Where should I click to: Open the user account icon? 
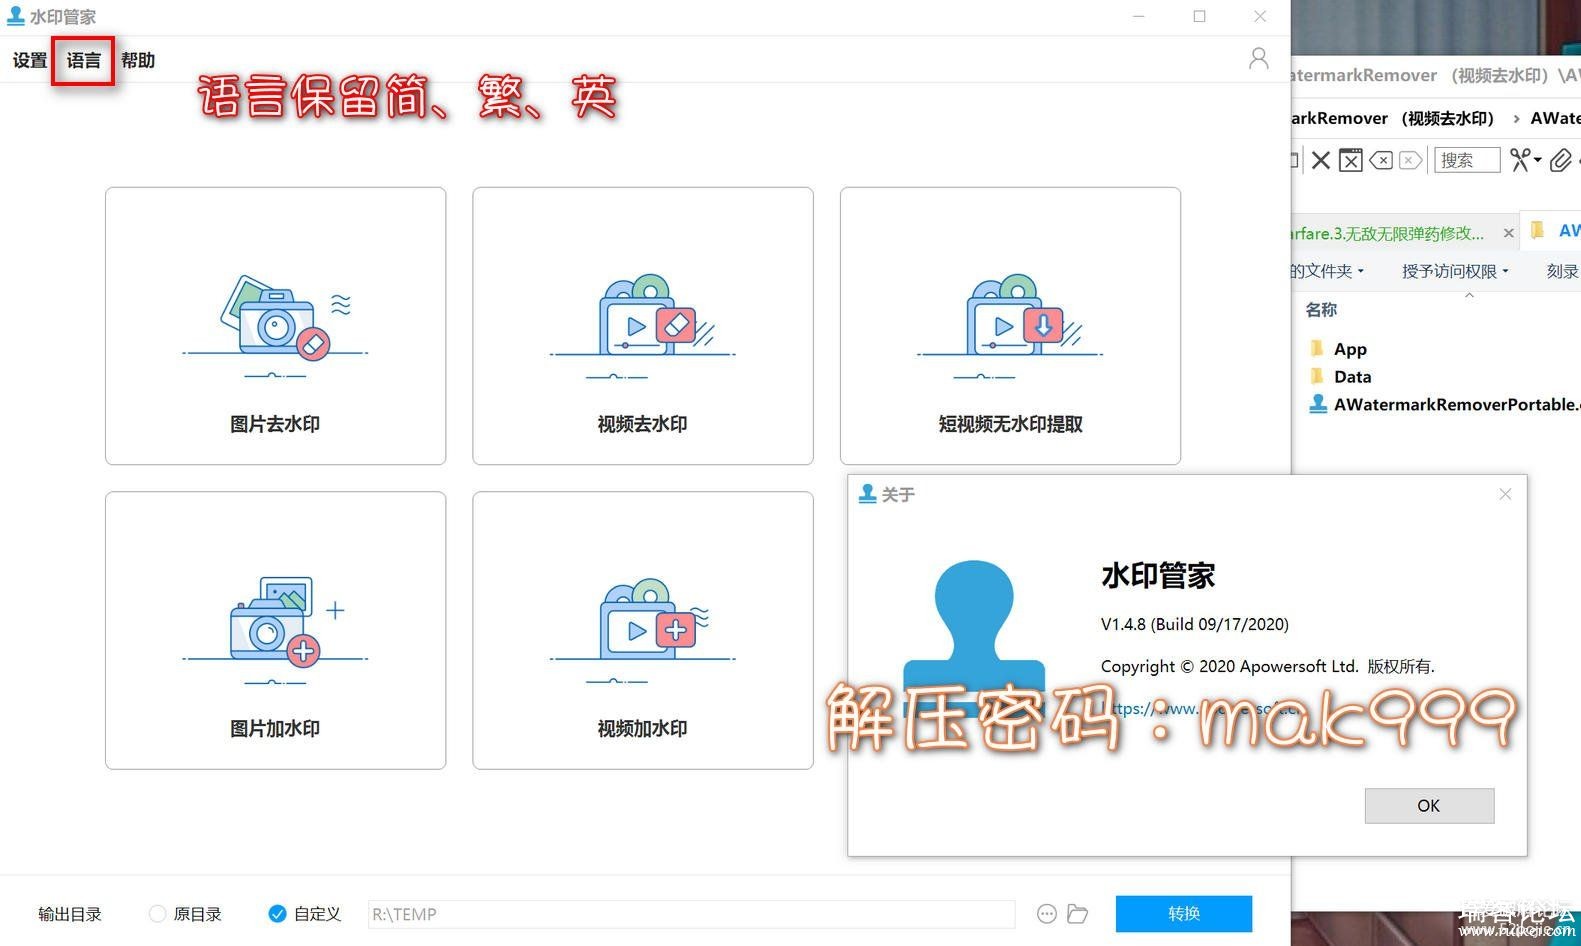tap(1259, 59)
